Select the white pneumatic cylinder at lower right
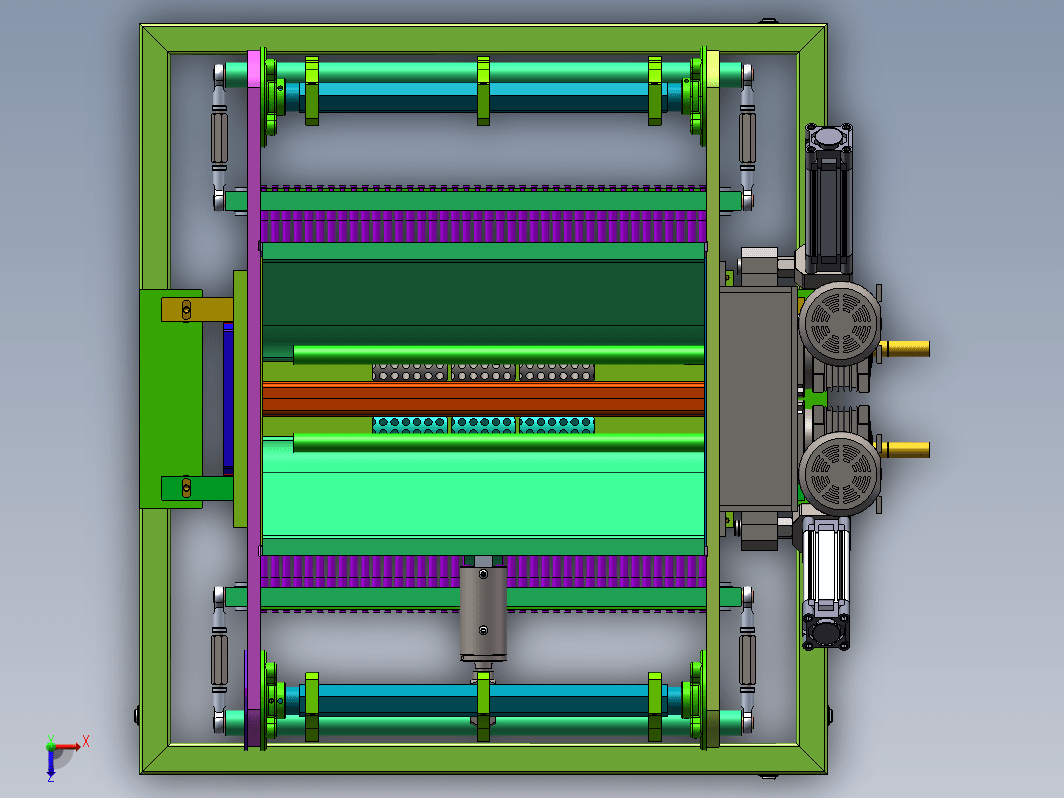This screenshot has height=798, width=1064. (x=826, y=584)
